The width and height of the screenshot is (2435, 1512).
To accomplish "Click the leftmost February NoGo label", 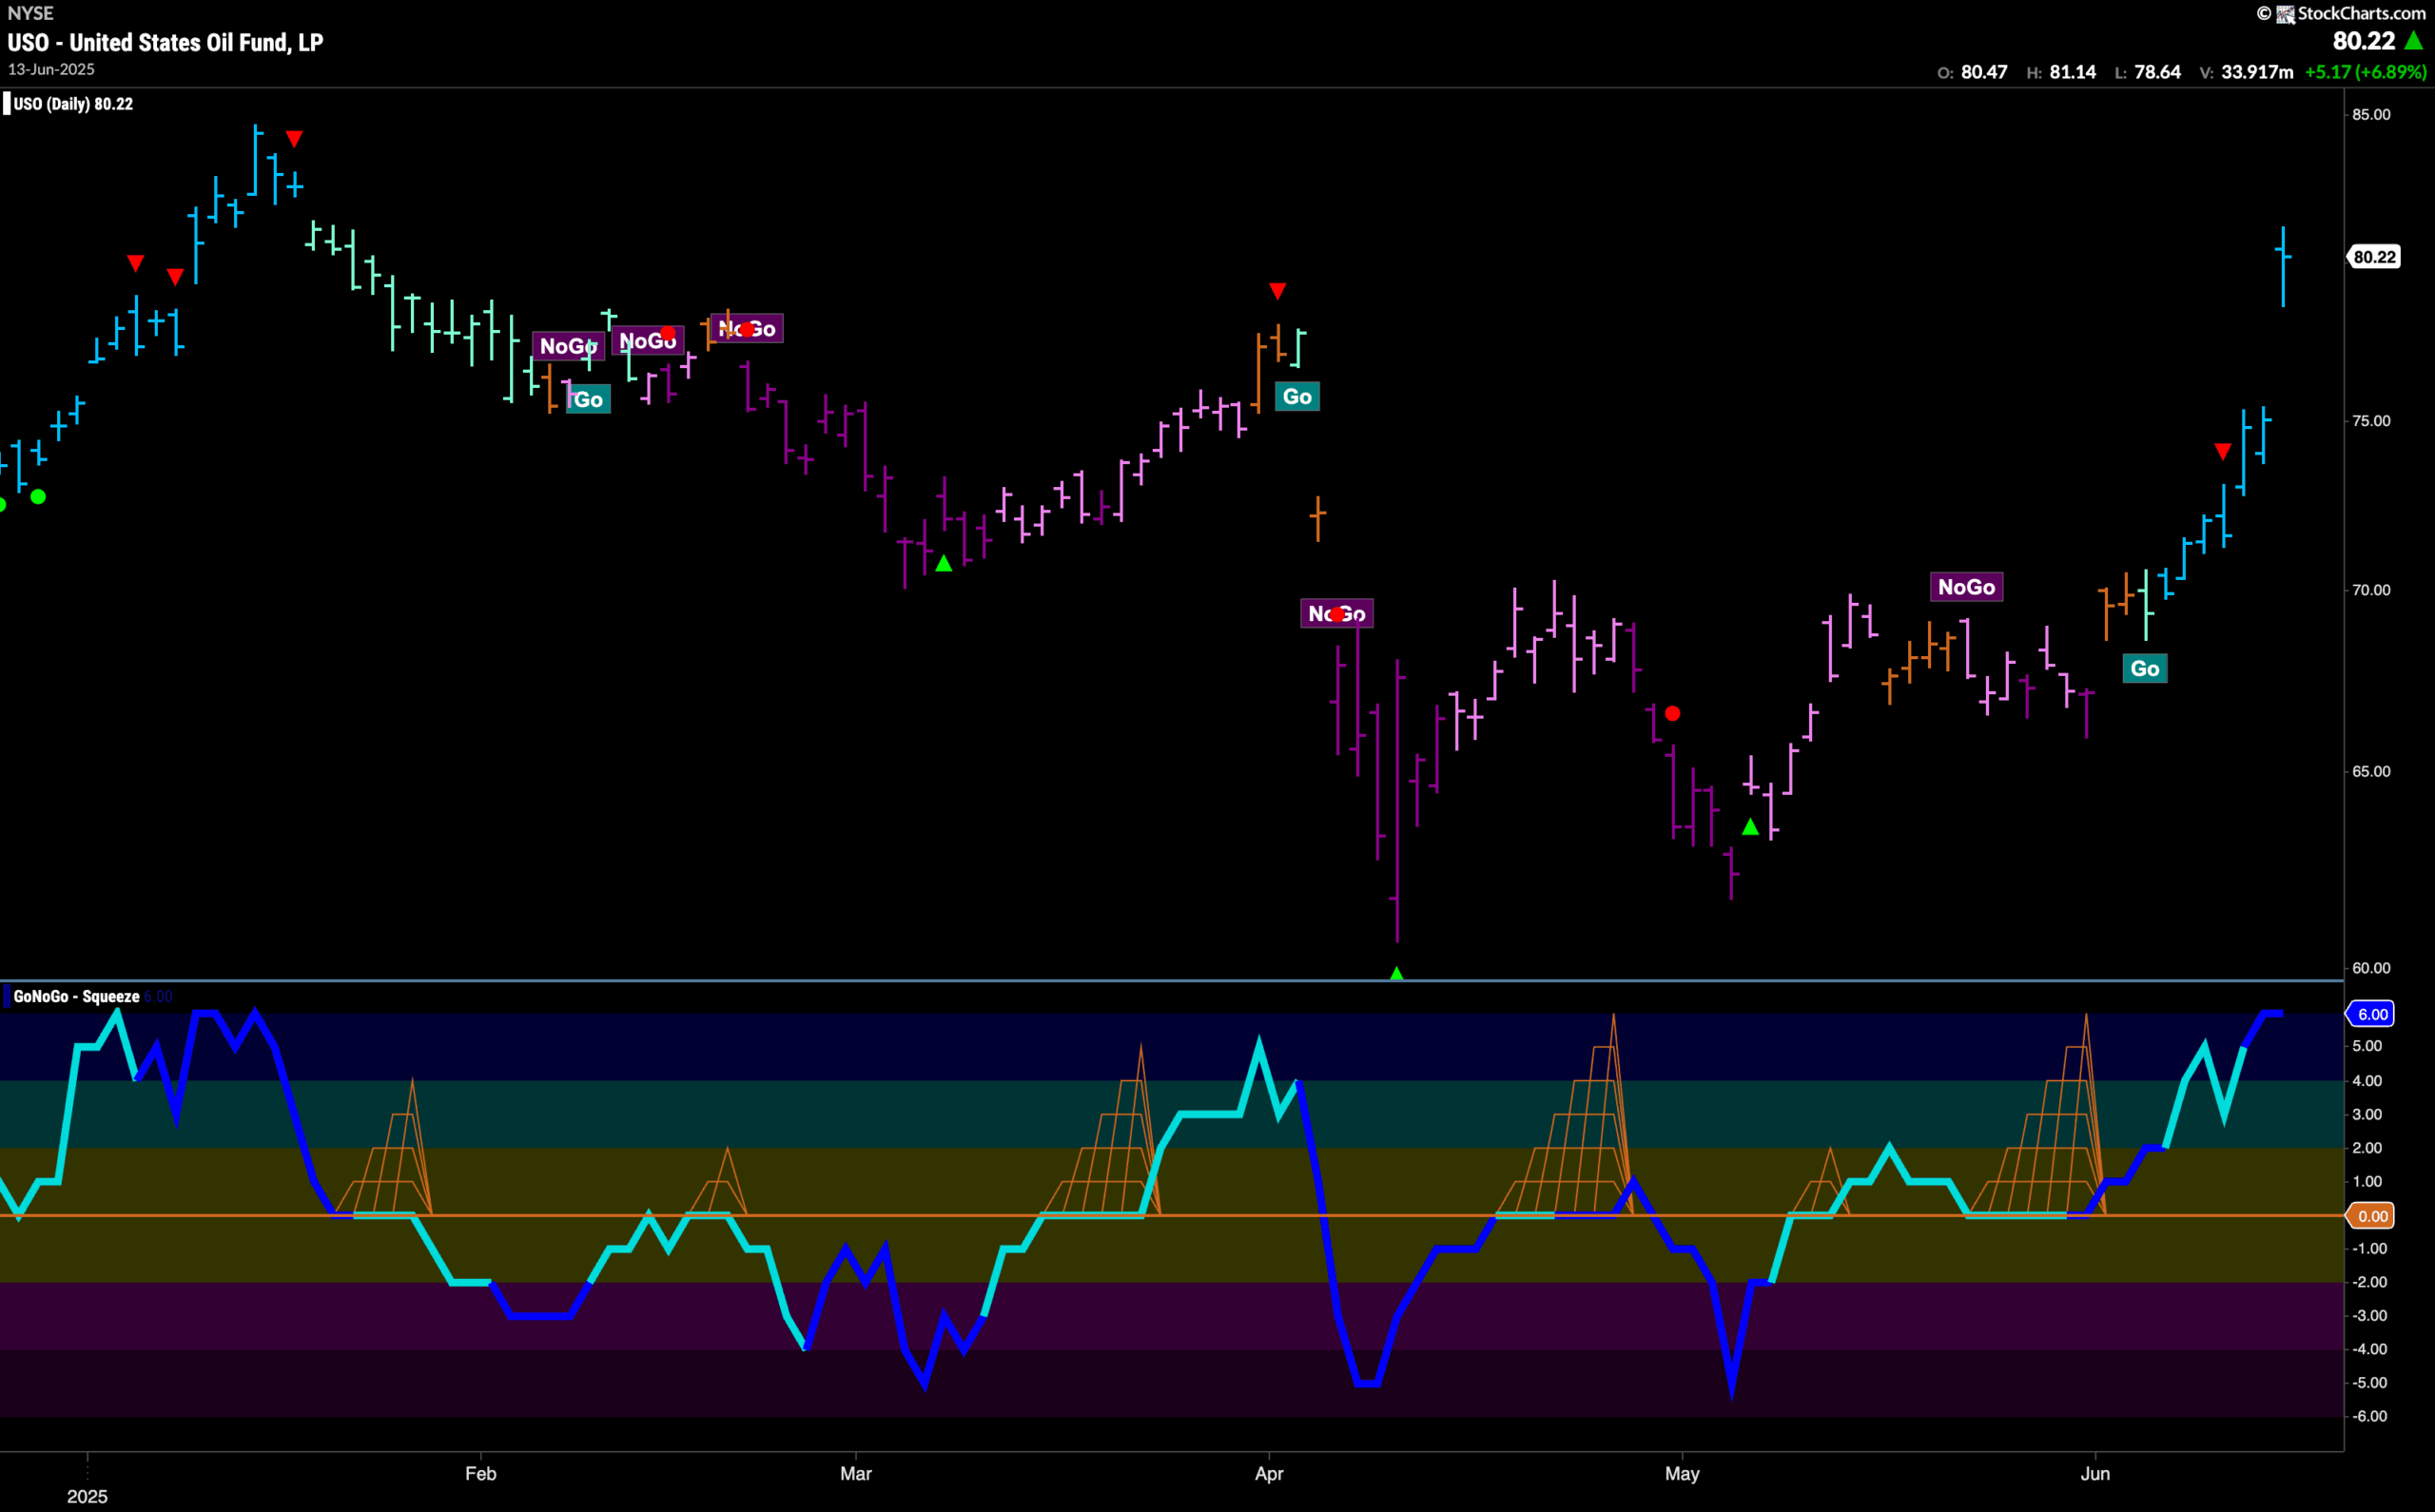I will pyautogui.click(x=568, y=346).
